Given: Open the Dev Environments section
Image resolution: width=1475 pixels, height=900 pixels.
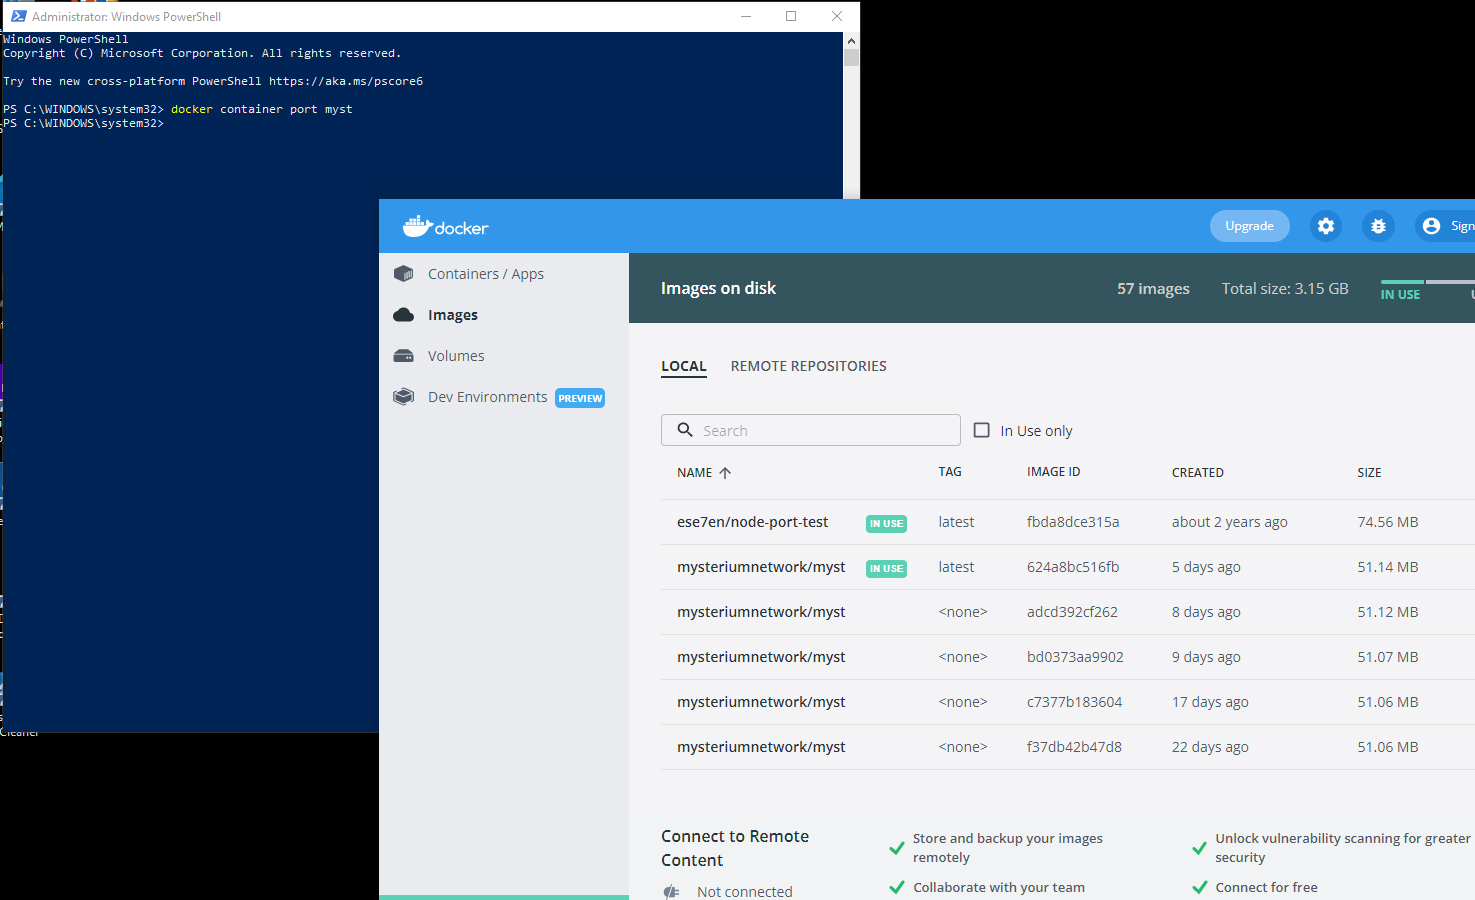Looking at the screenshot, I should (x=488, y=397).
